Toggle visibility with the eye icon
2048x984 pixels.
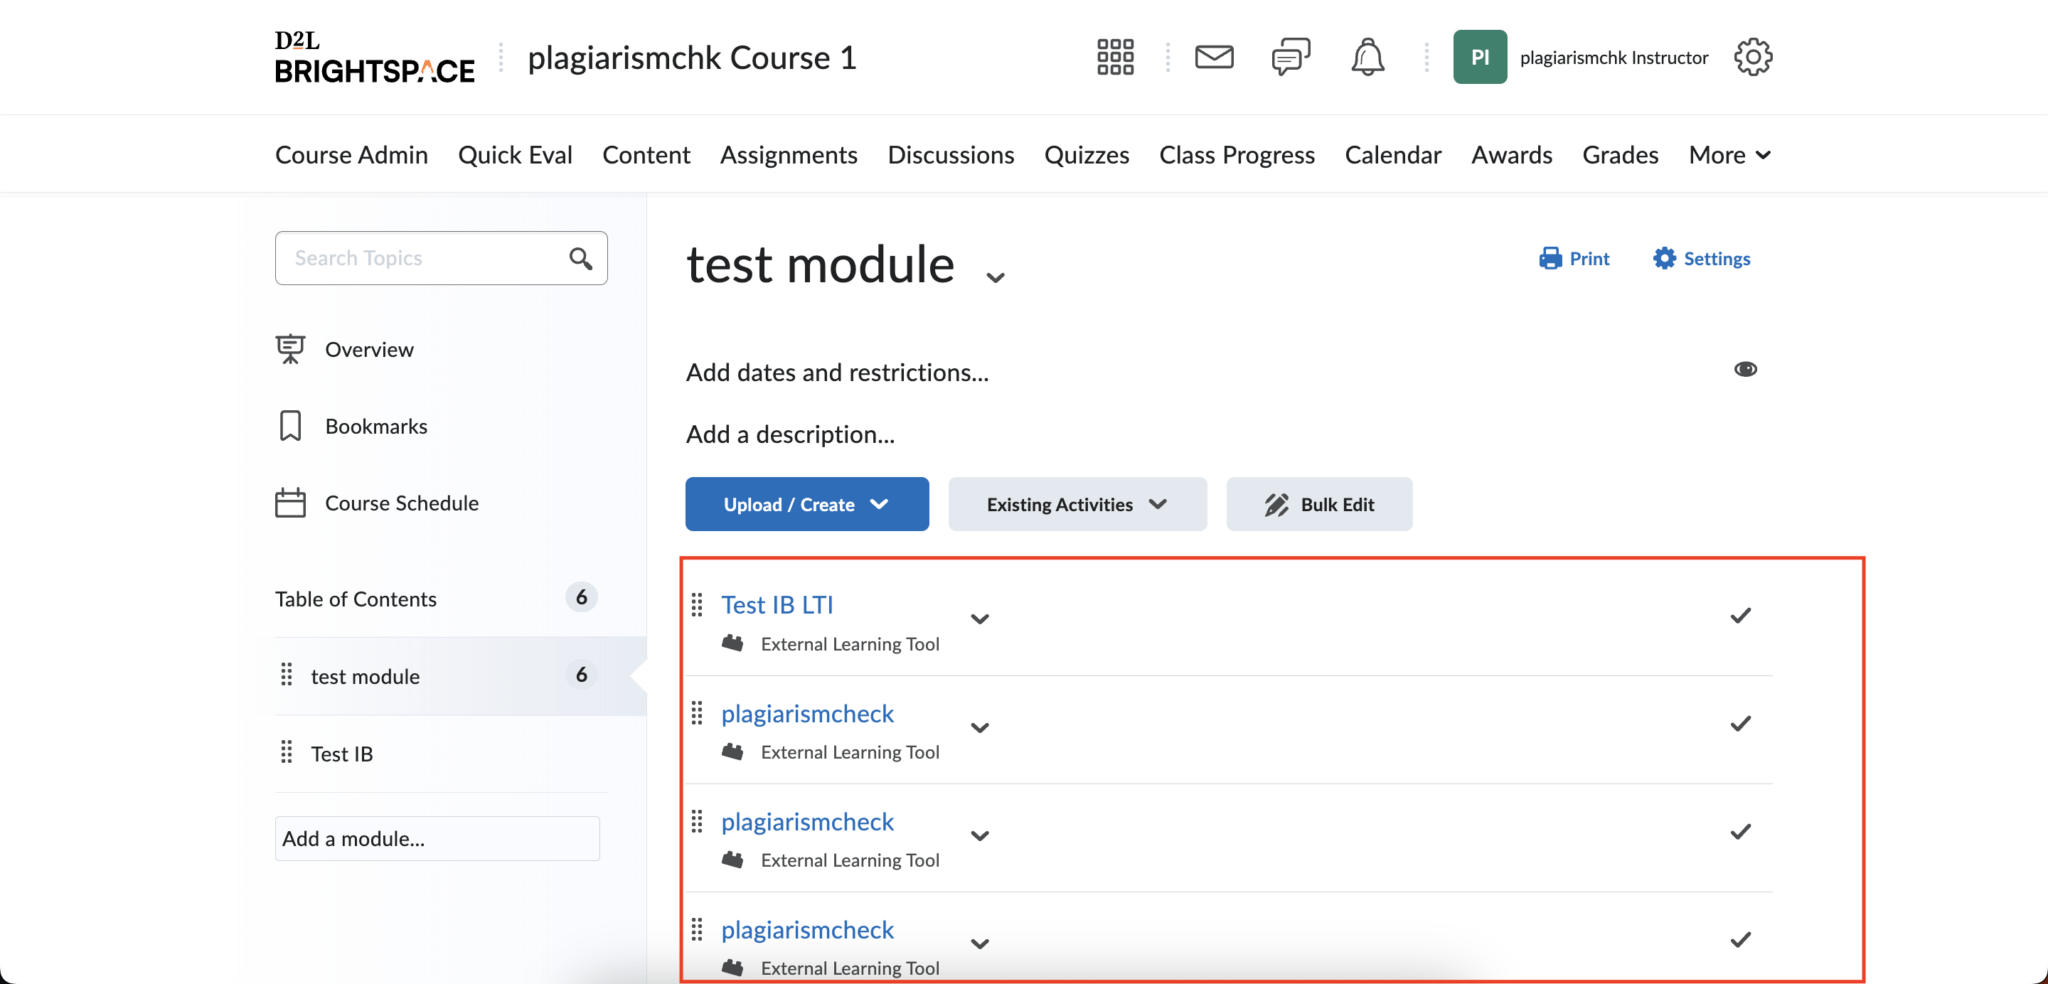[x=1745, y=369]
